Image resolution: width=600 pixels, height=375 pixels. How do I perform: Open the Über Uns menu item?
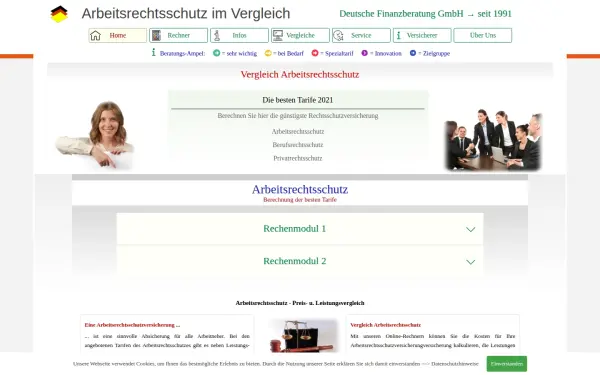[x=483, y=36]
